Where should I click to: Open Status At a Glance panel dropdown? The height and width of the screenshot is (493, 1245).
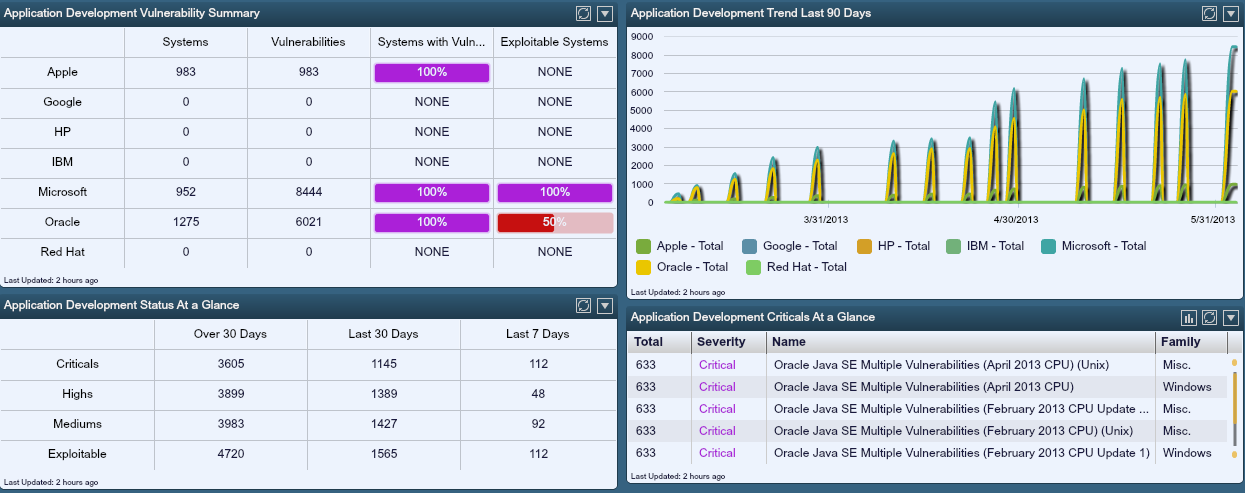pyautogui.click(x=604, y=305)
